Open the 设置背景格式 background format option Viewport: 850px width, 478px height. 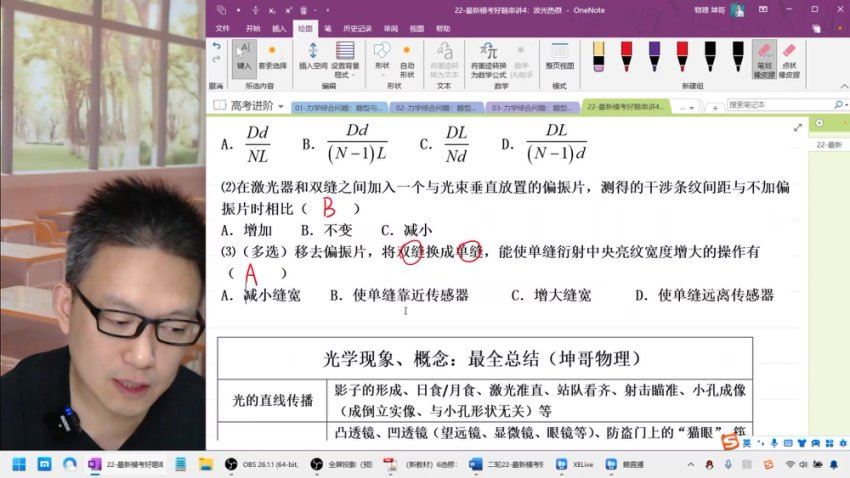(x=345, y=59)
